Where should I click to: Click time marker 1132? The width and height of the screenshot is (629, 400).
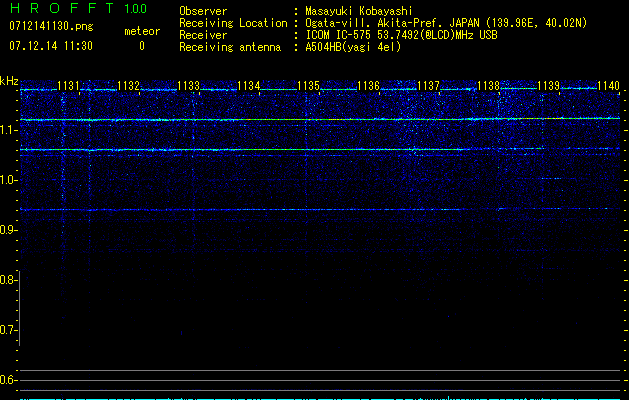point(128,85)
